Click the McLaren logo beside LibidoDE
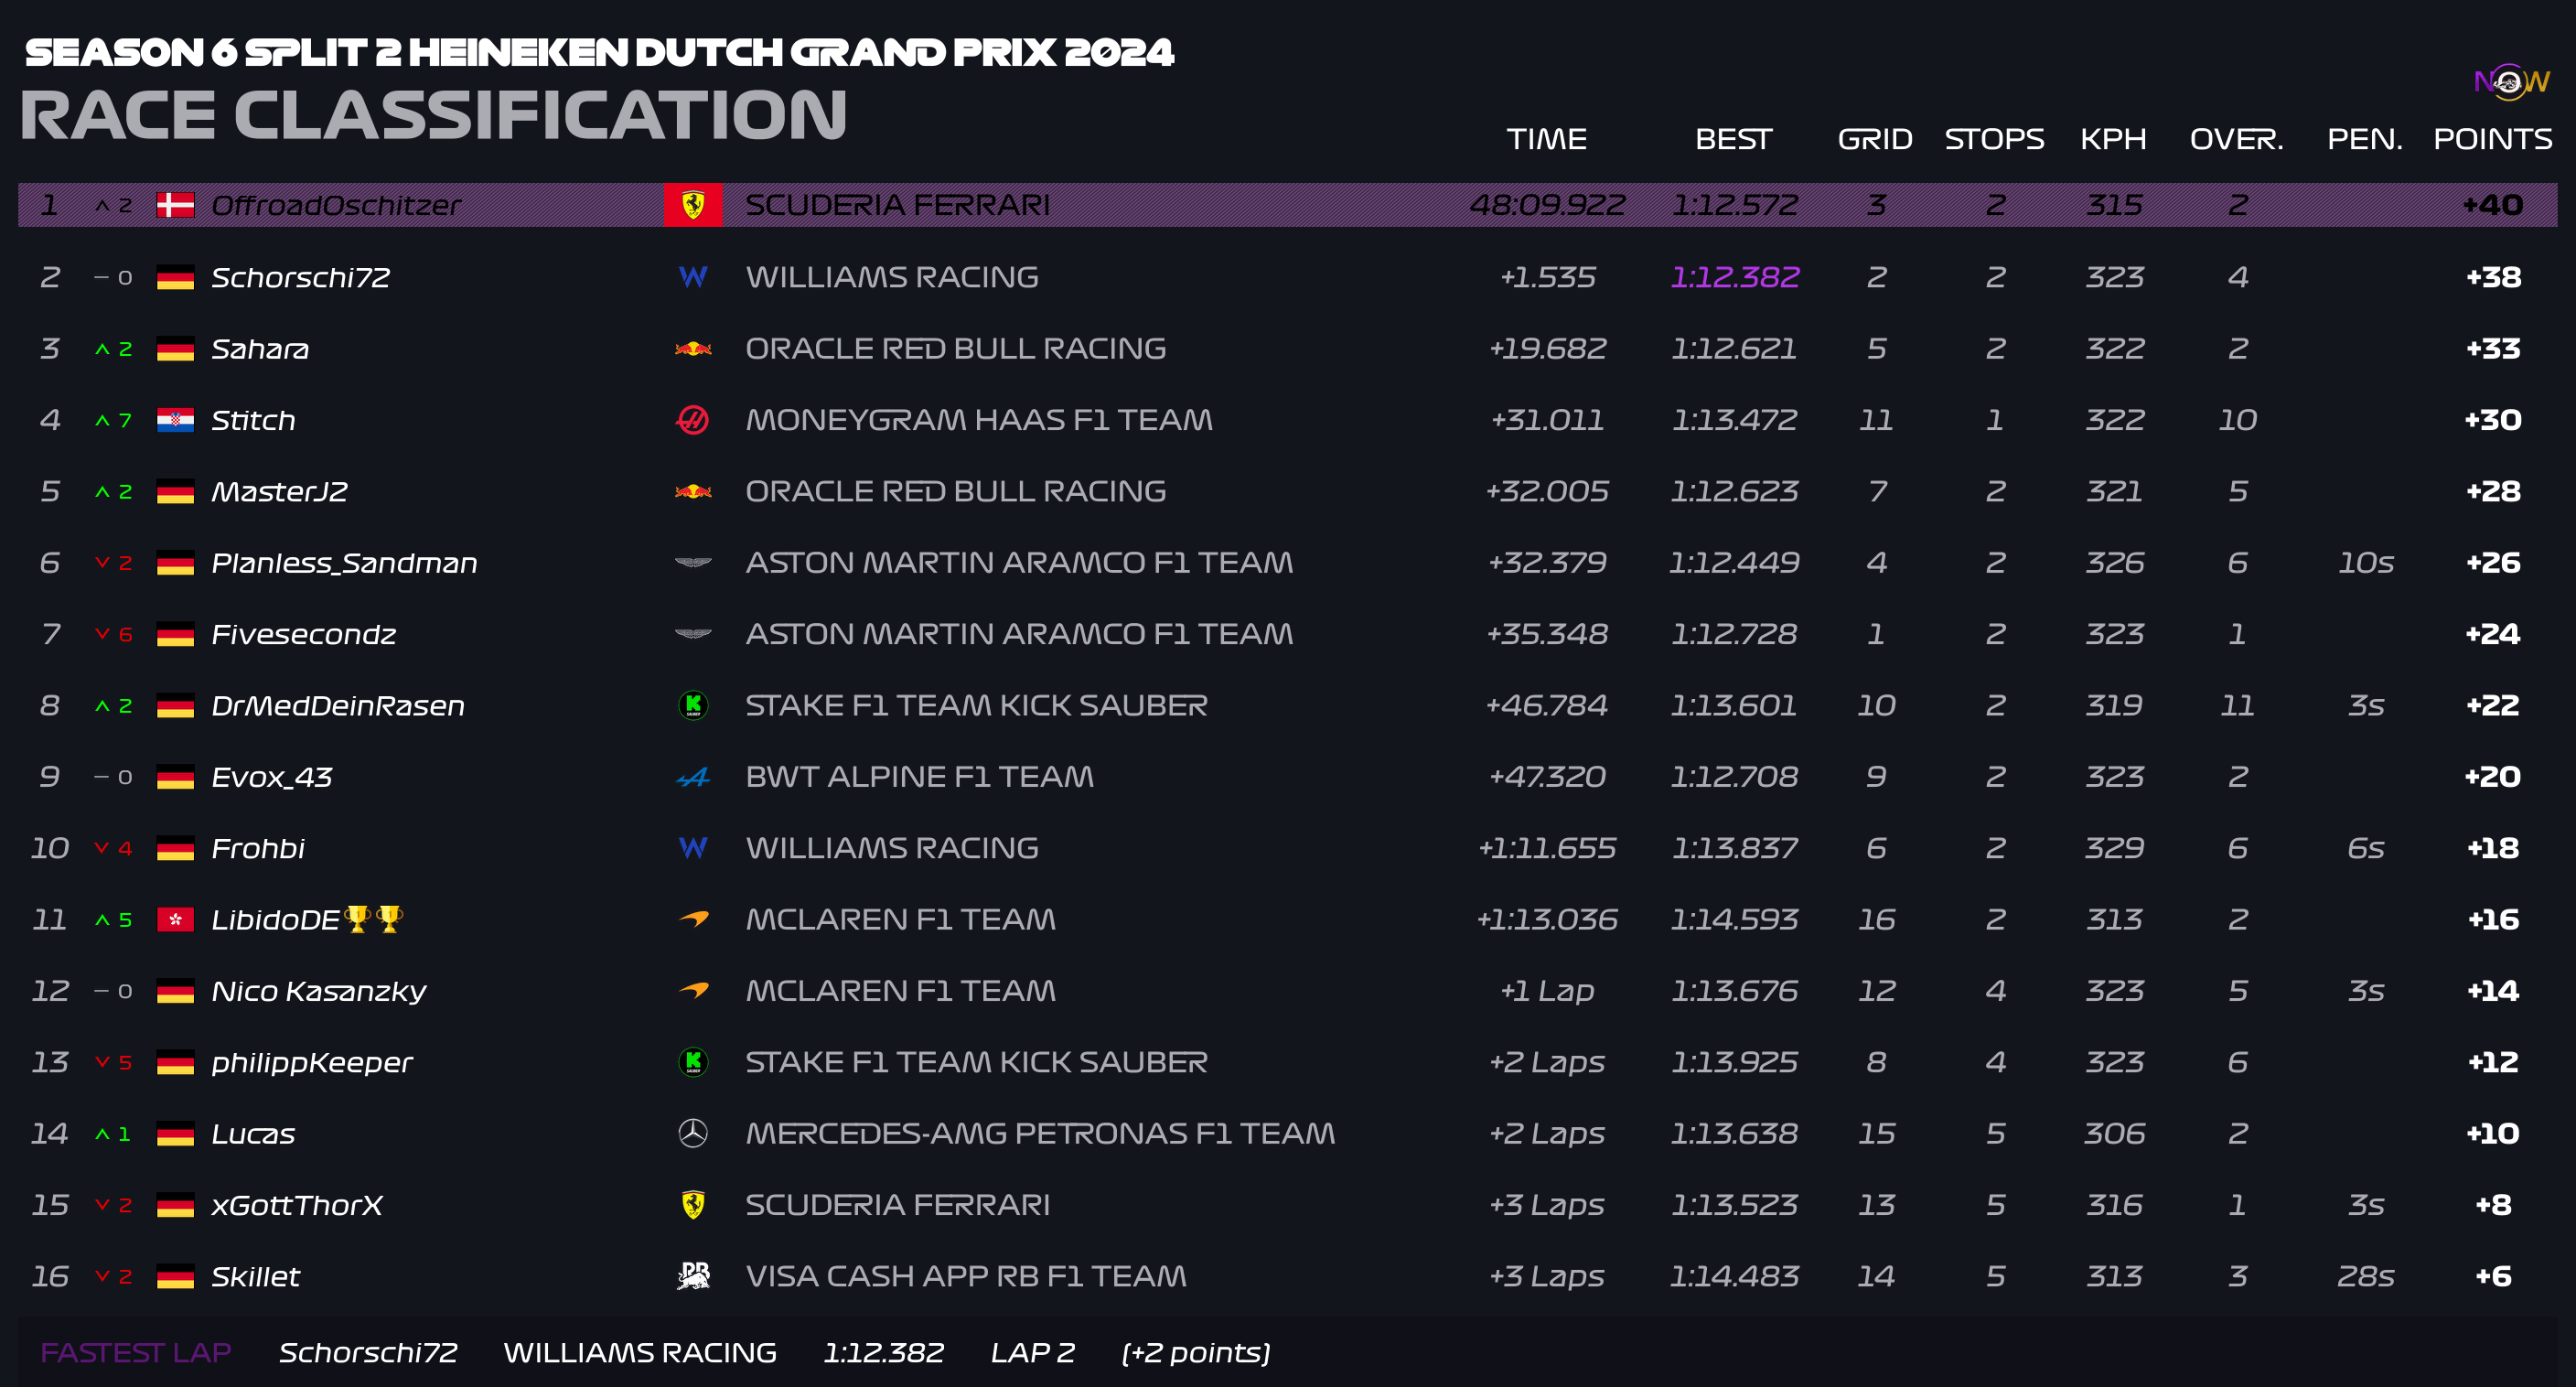This screenshot has height=1387, width=2576. click(692, 919)
